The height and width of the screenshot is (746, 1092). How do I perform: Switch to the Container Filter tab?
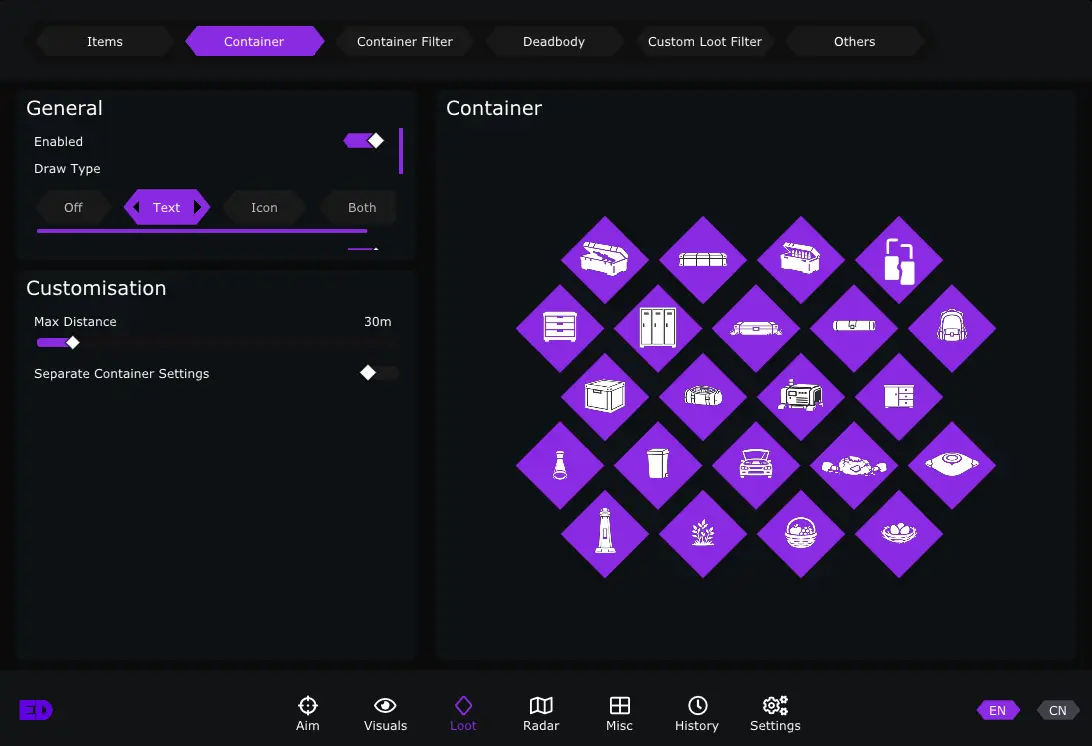coord(404,42)
